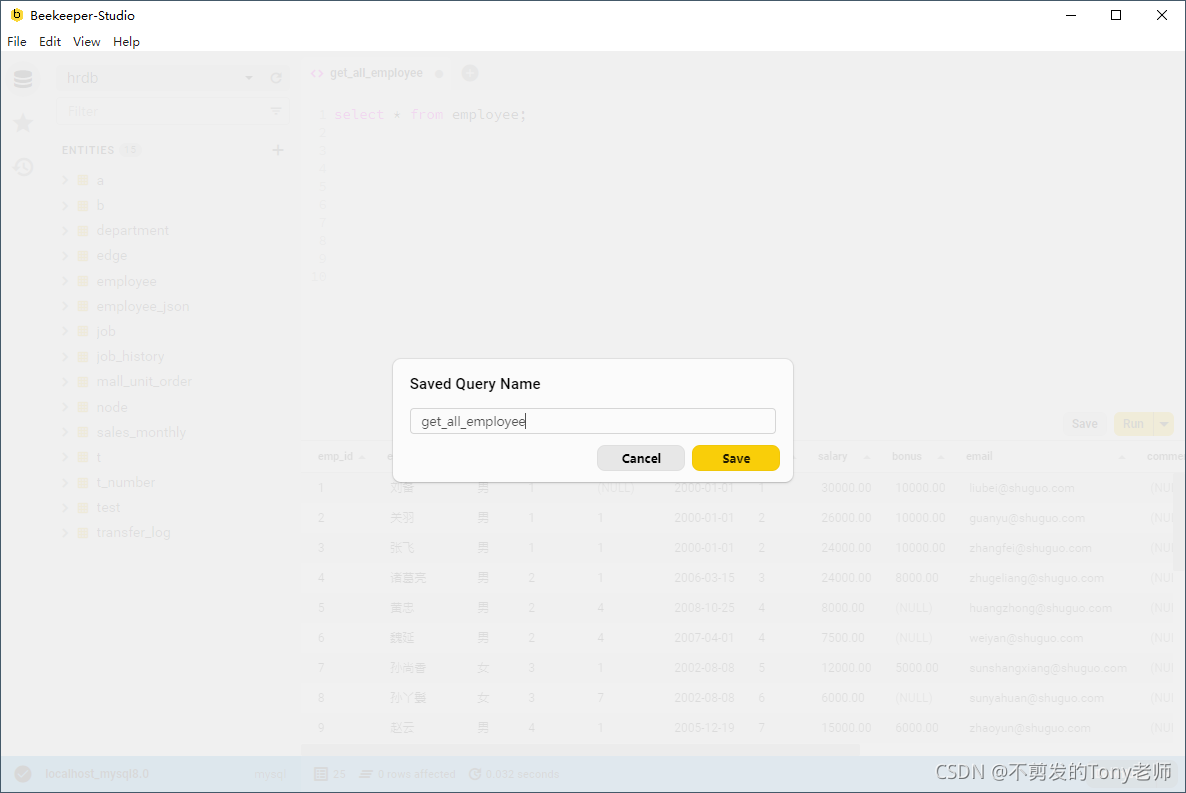Click the table icon next to department
The height and width of the screenshot is (793, 1186).
coord(83,231)
